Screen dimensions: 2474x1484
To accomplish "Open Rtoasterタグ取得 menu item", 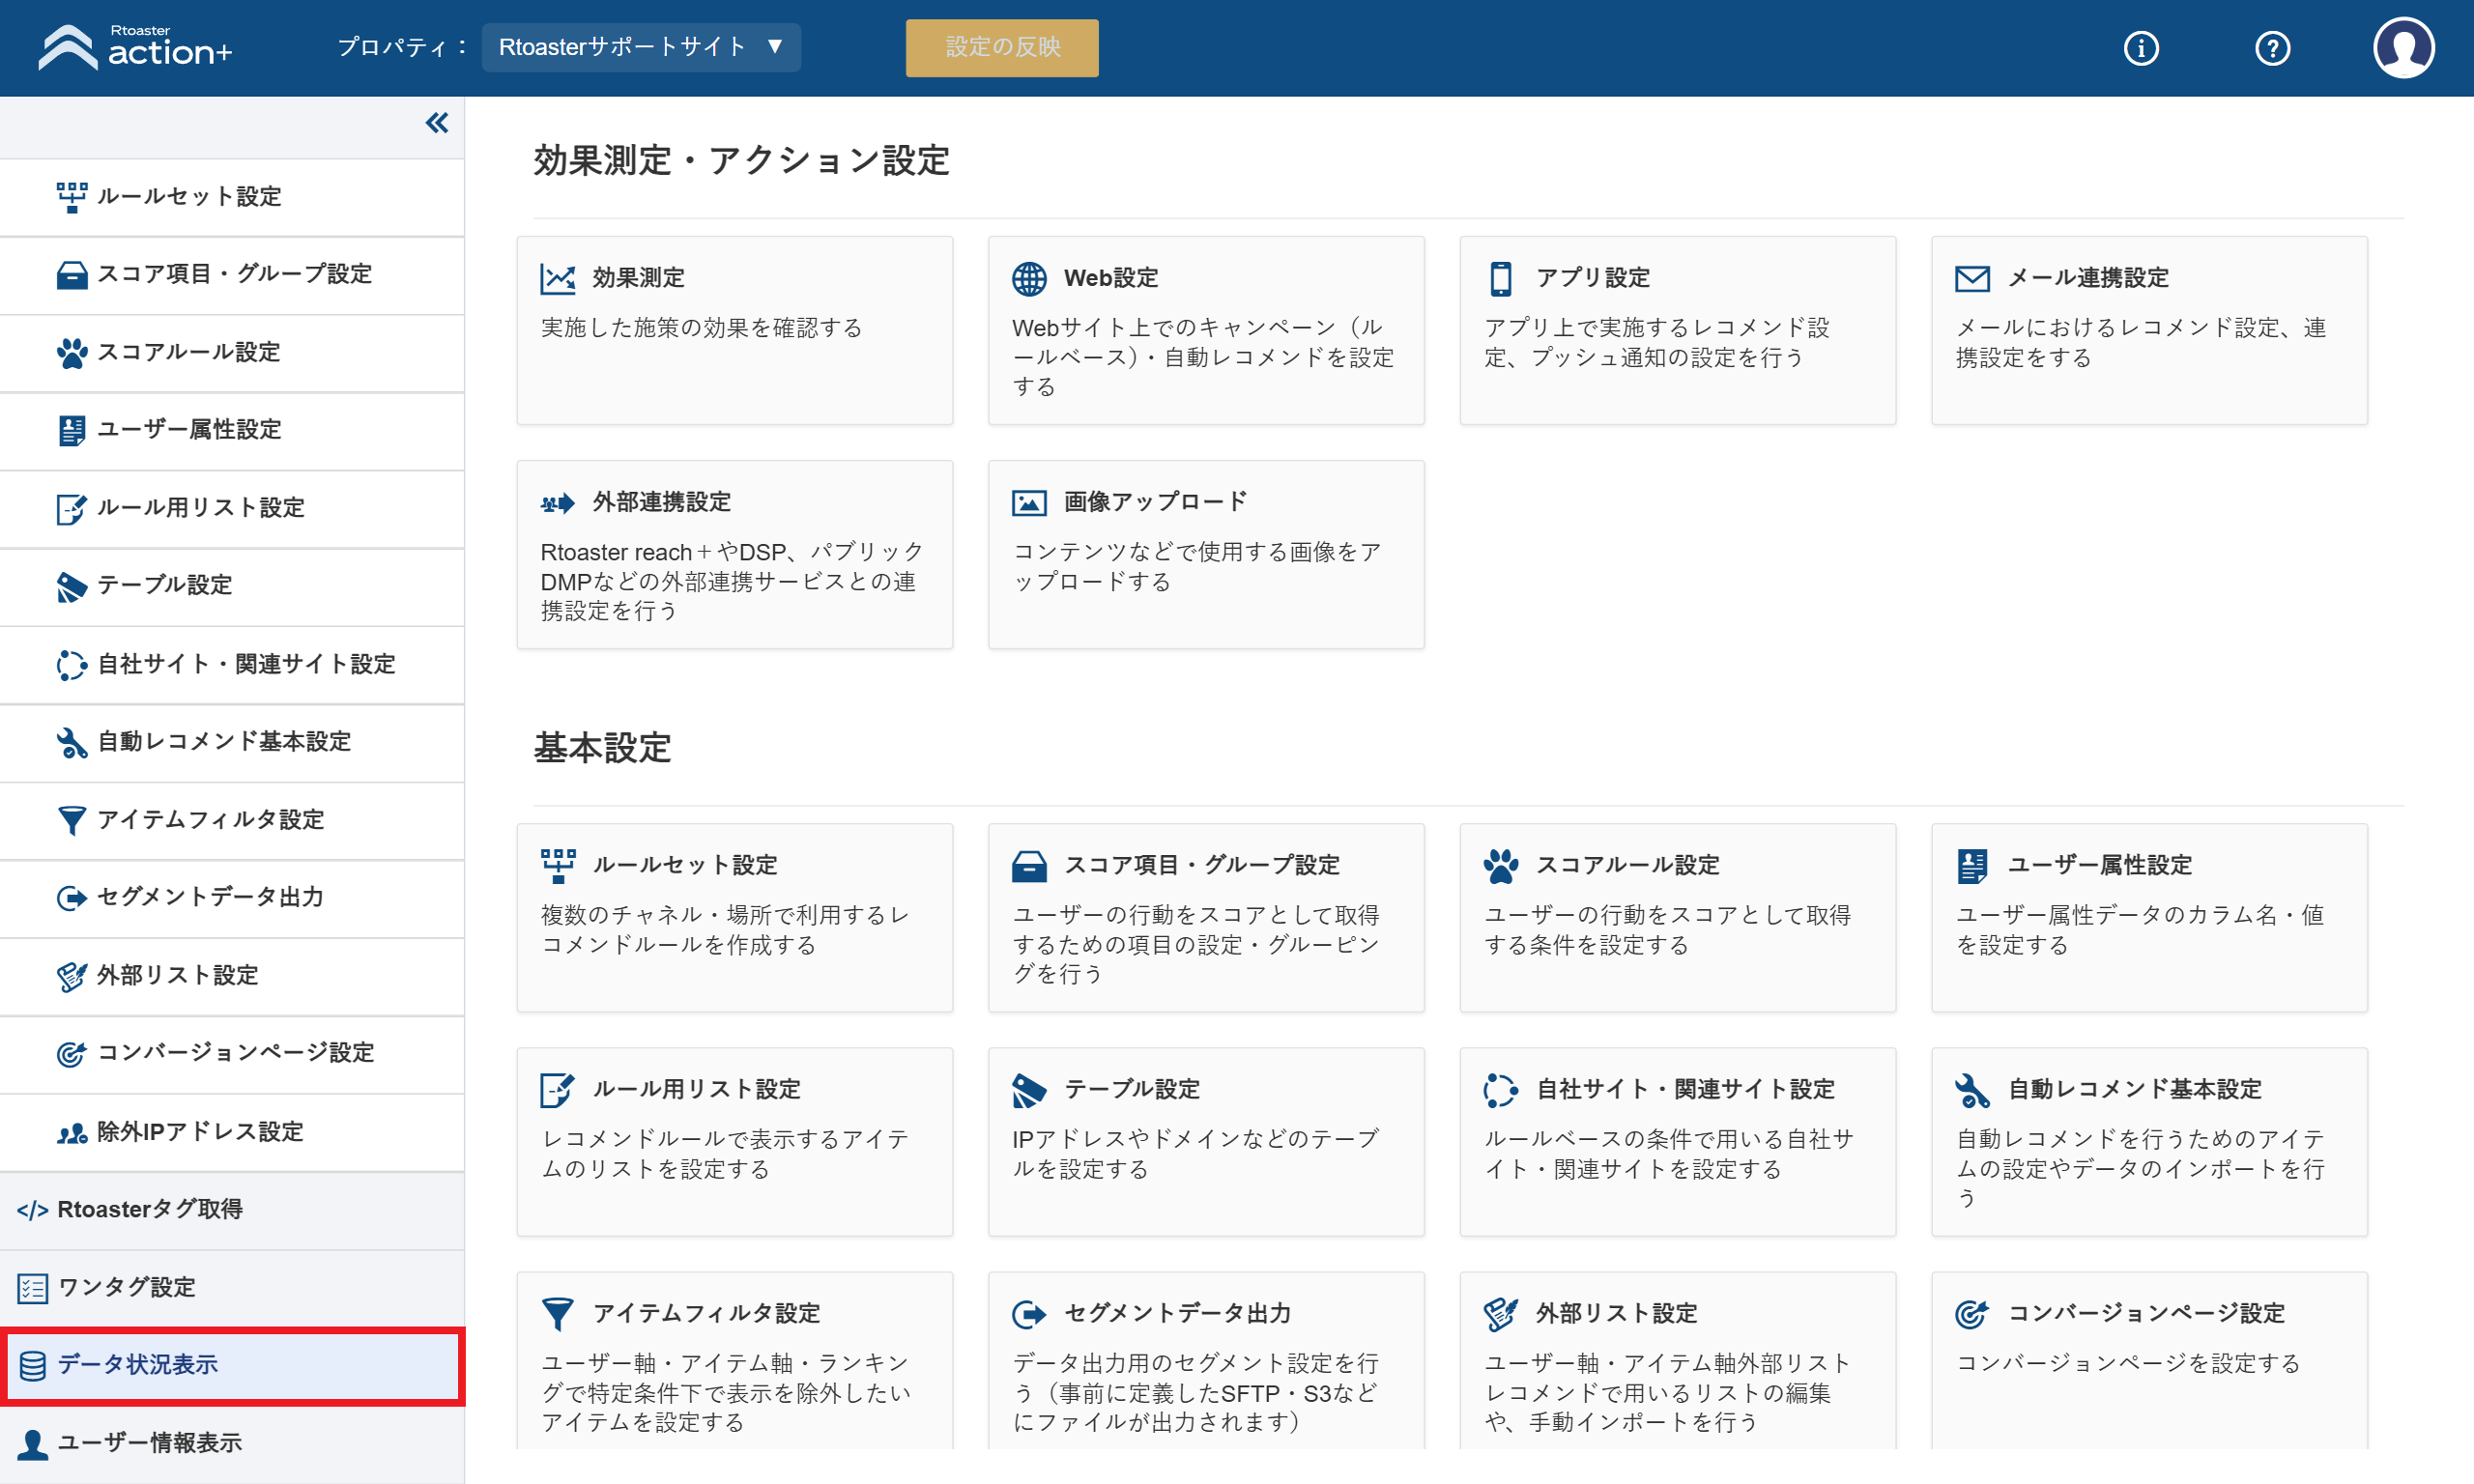I will [x=232, y=1210].
